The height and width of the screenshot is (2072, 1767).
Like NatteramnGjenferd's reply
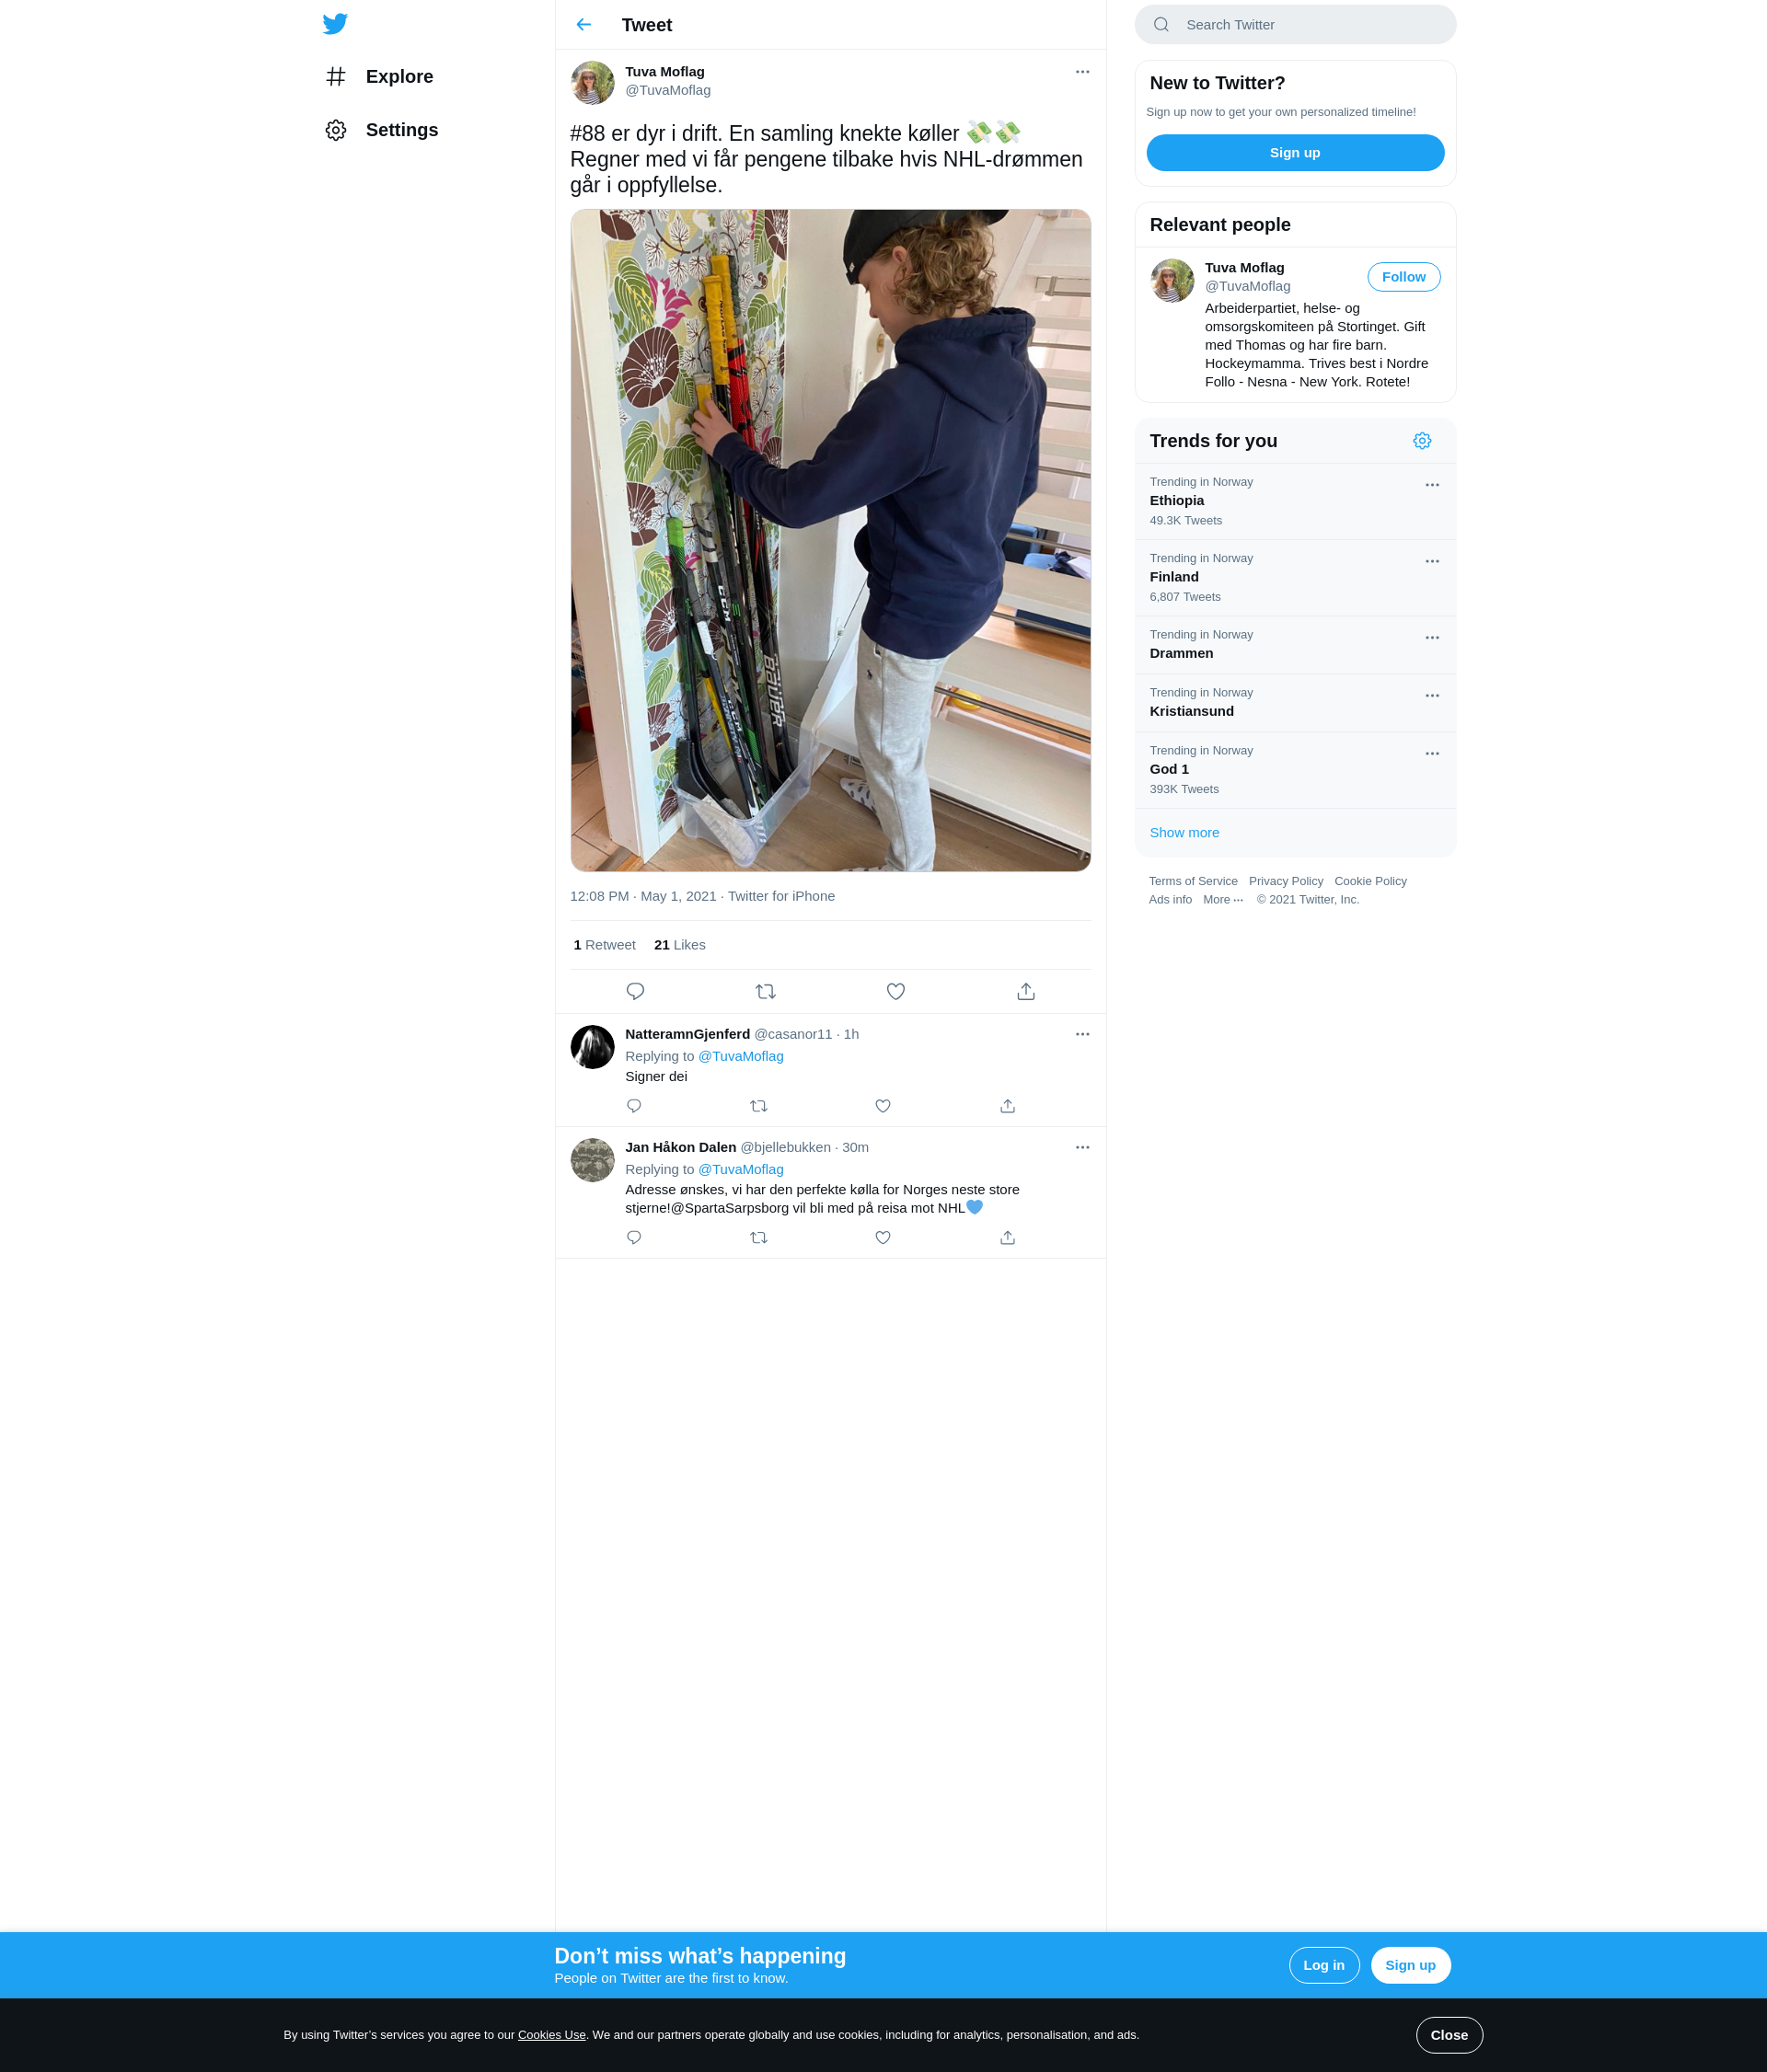click(883, 1106)
